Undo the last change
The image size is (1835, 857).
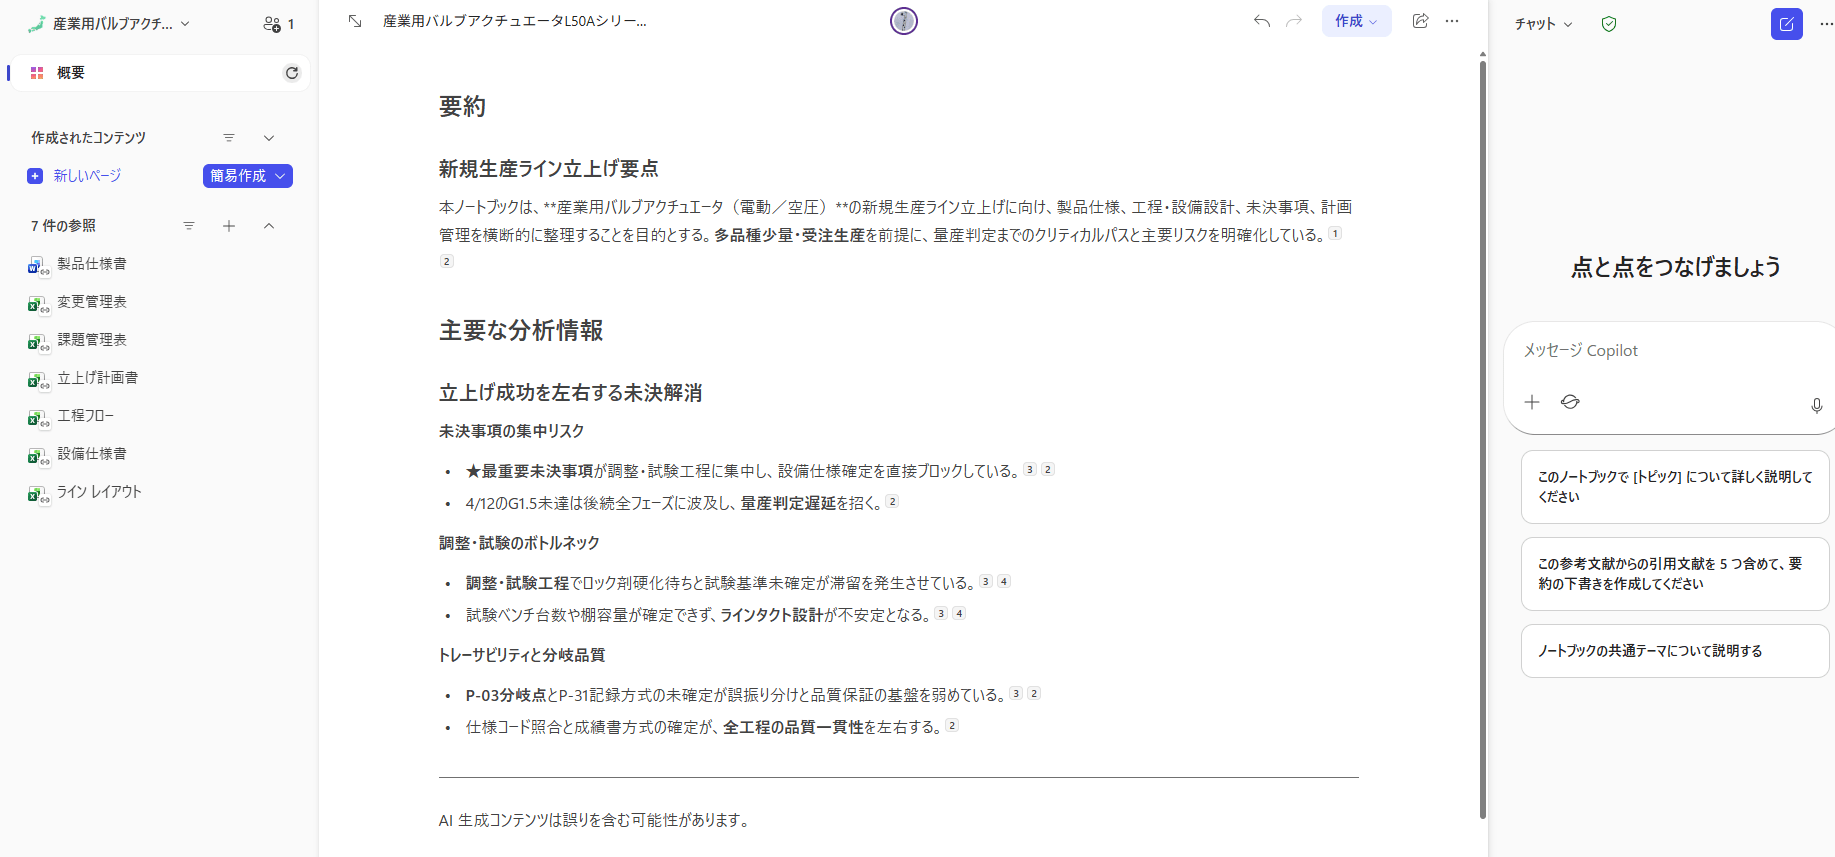1262,21
